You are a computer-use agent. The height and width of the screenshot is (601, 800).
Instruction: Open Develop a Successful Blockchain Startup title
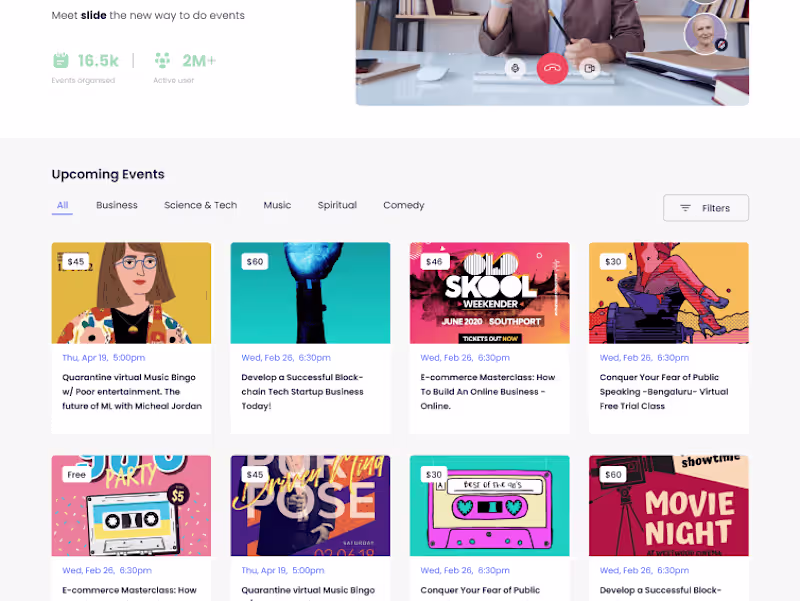pos(302,391)
